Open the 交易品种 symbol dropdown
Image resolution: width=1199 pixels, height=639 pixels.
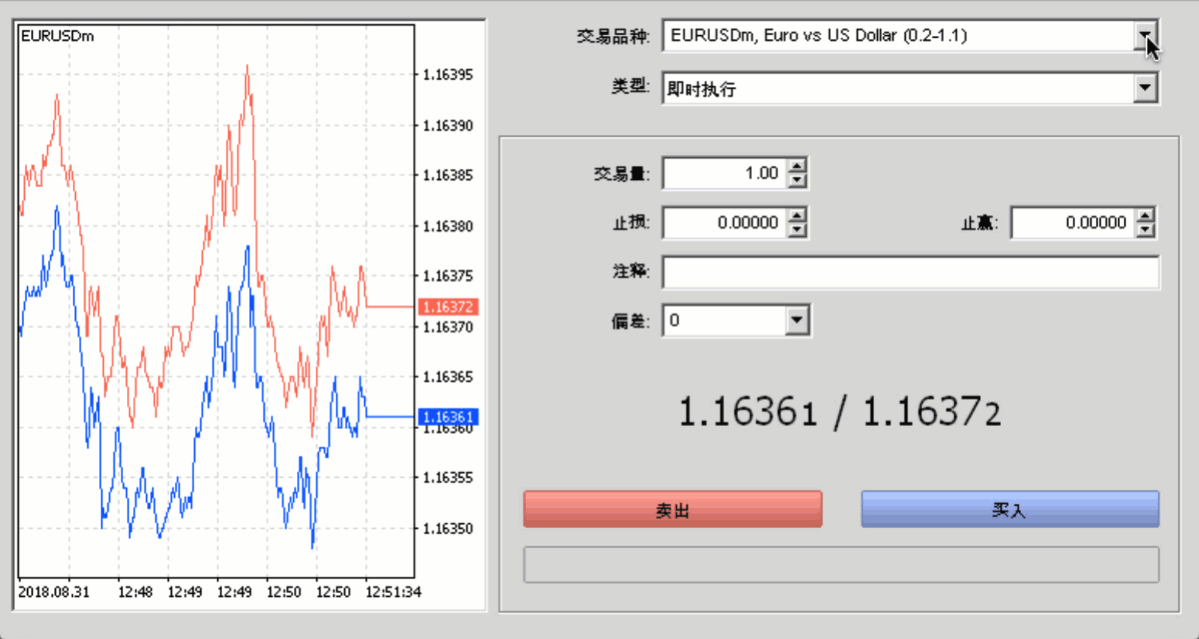pos(1146,35)
